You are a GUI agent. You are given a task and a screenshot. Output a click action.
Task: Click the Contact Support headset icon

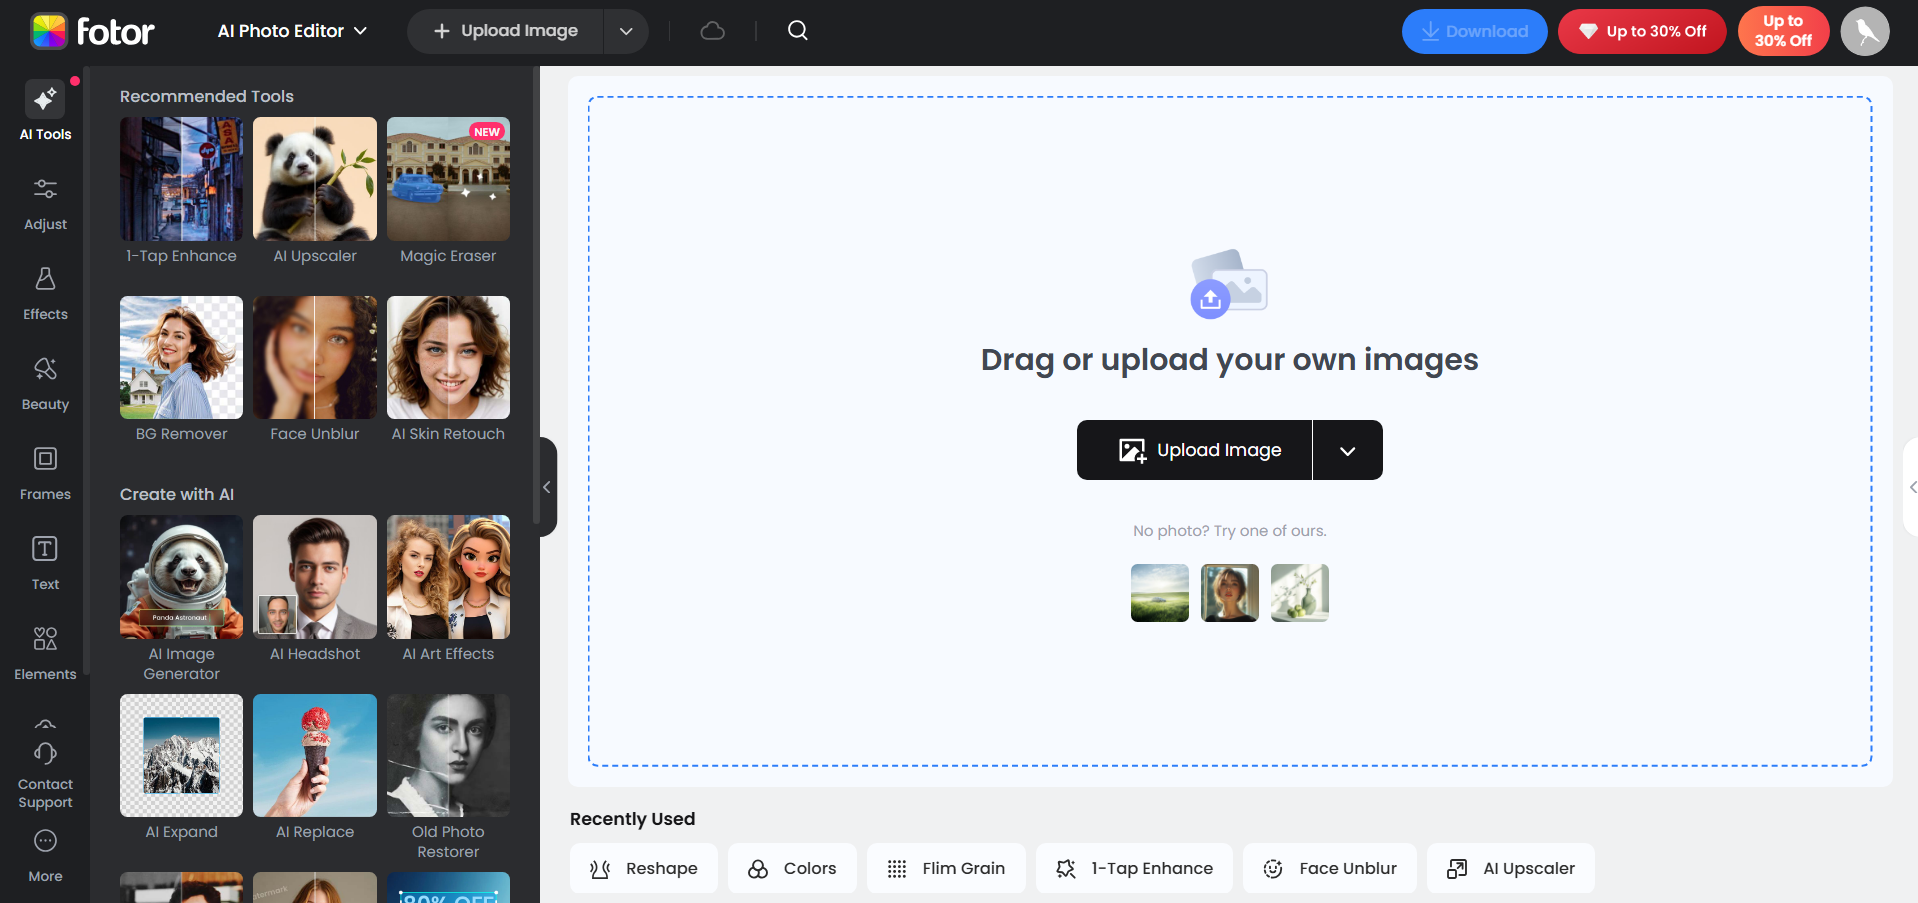tap(45, 753)
